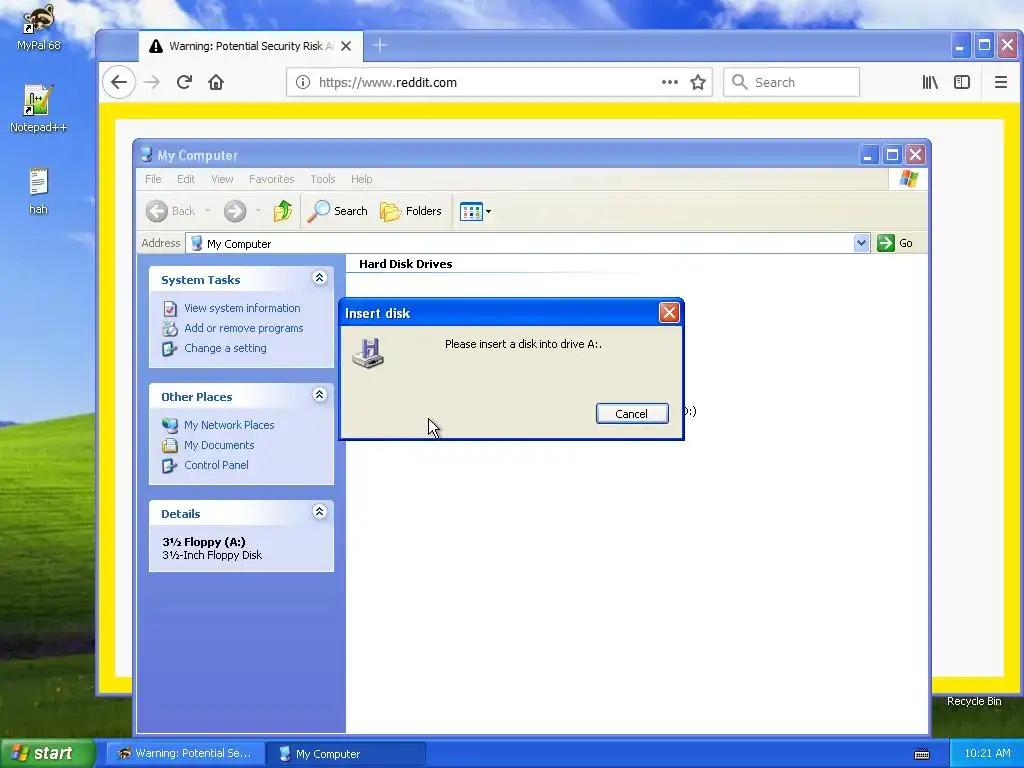Click Search in Explorer toolbar
This screenshot has width=1024, height=768.
tap(338, 211)
